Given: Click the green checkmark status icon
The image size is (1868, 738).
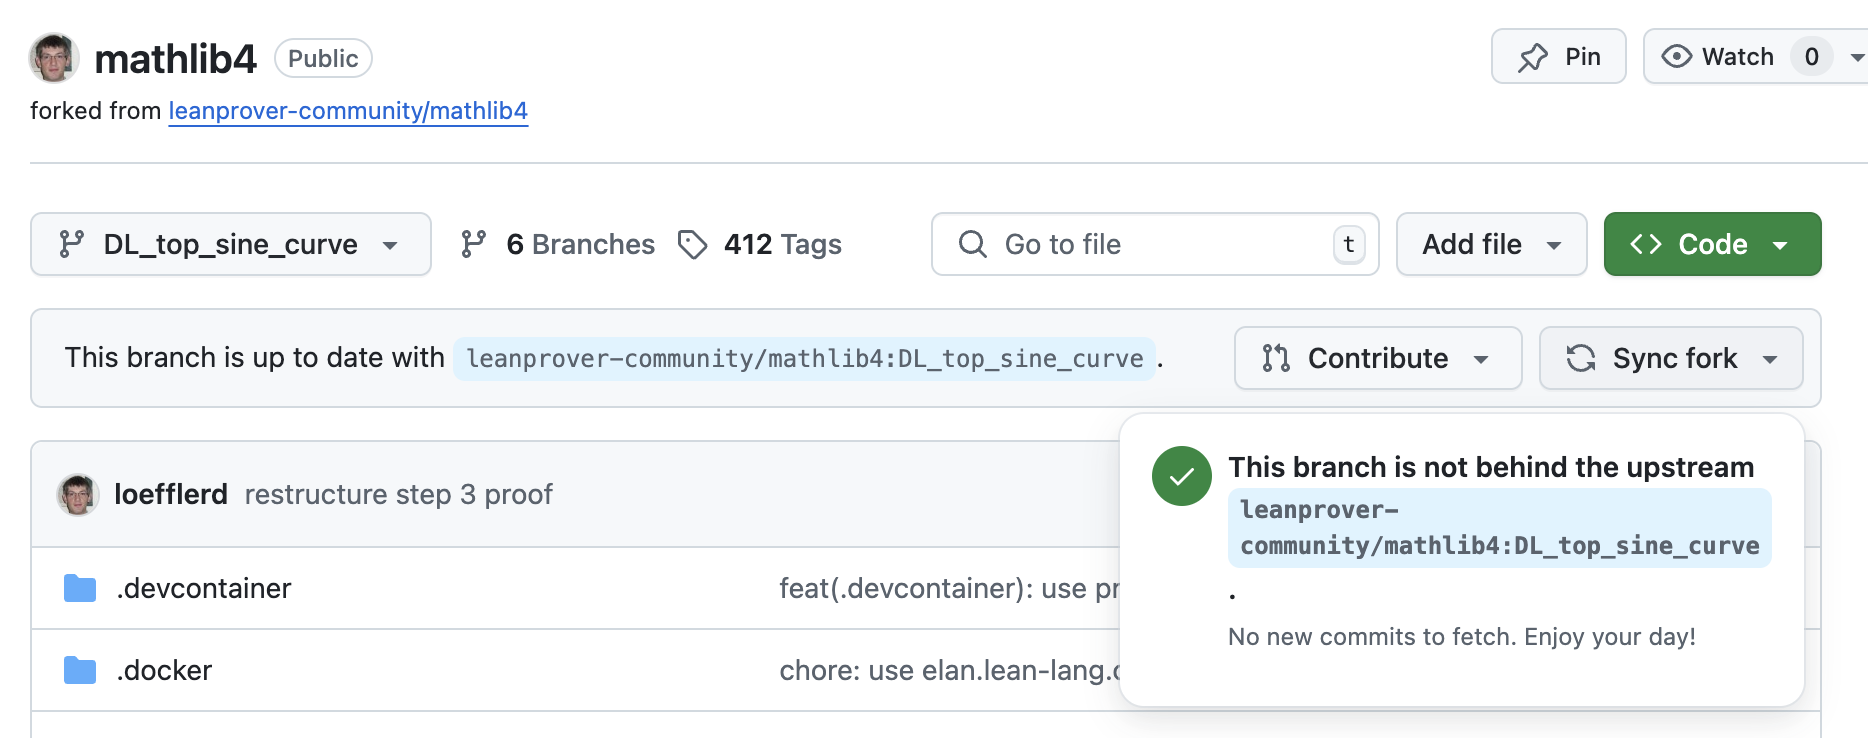Looking at the screenshot, I should pyautogui.click(x=1181, y=476).
